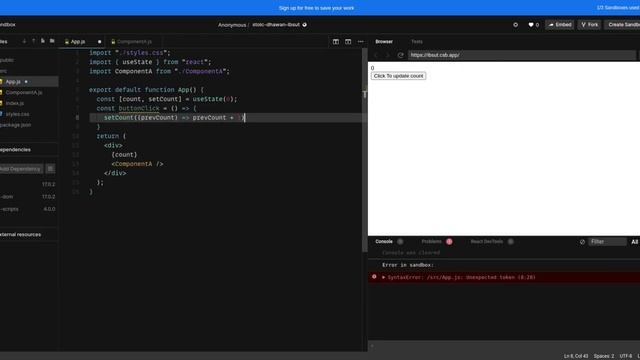
Task: Switch to the Console tab
Action: tap(384, 242)
